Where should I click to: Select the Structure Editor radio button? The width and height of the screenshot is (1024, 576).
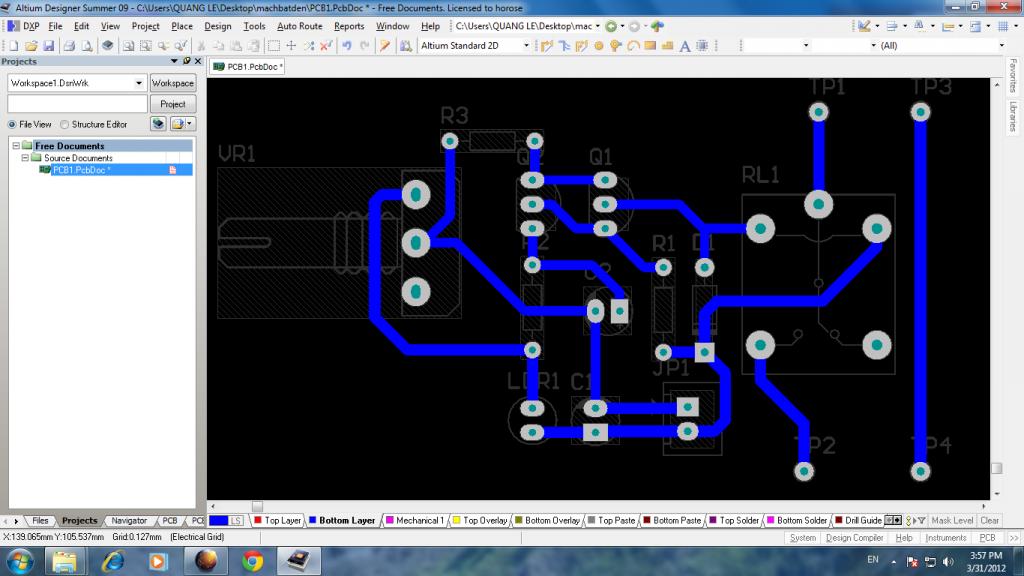65,125
